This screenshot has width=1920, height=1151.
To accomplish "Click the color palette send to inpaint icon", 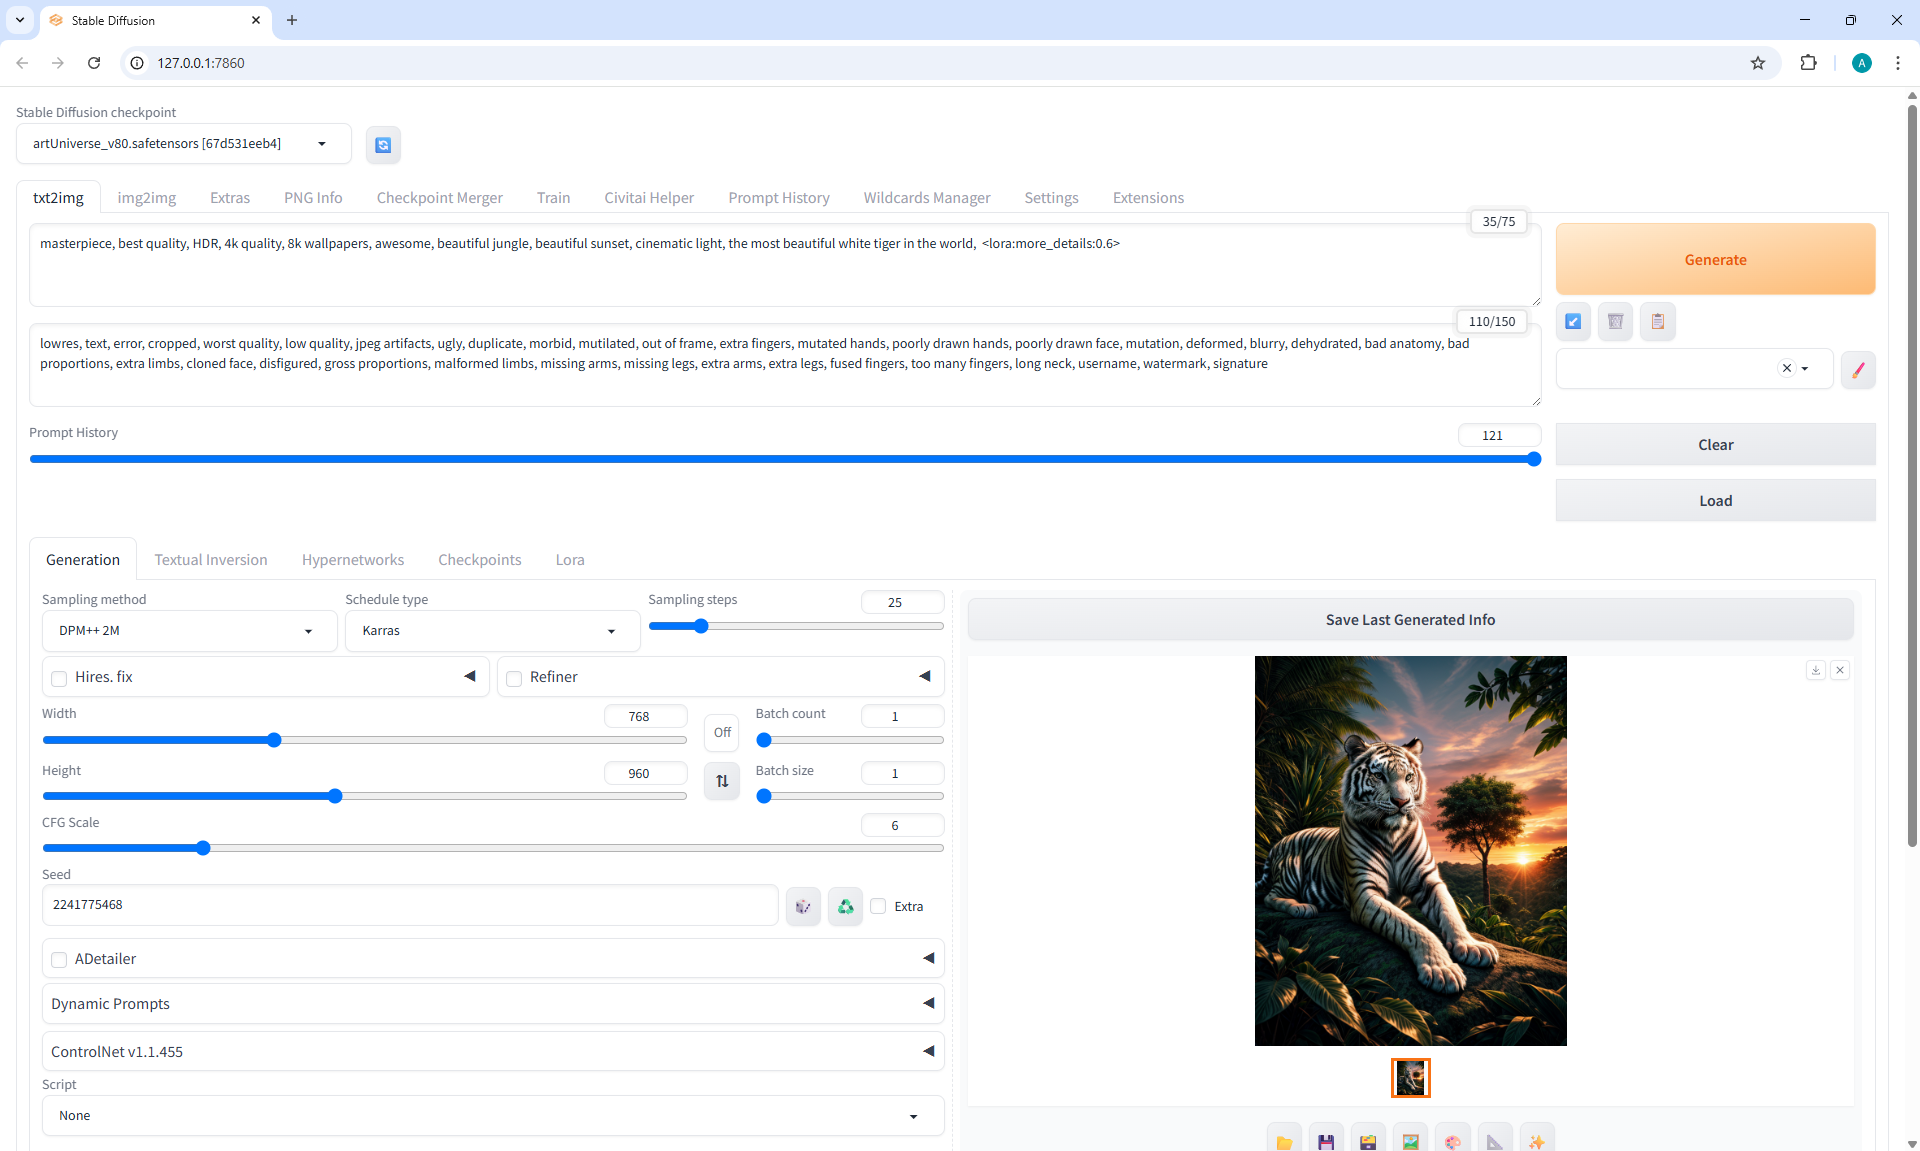I will point(1452,1141).
